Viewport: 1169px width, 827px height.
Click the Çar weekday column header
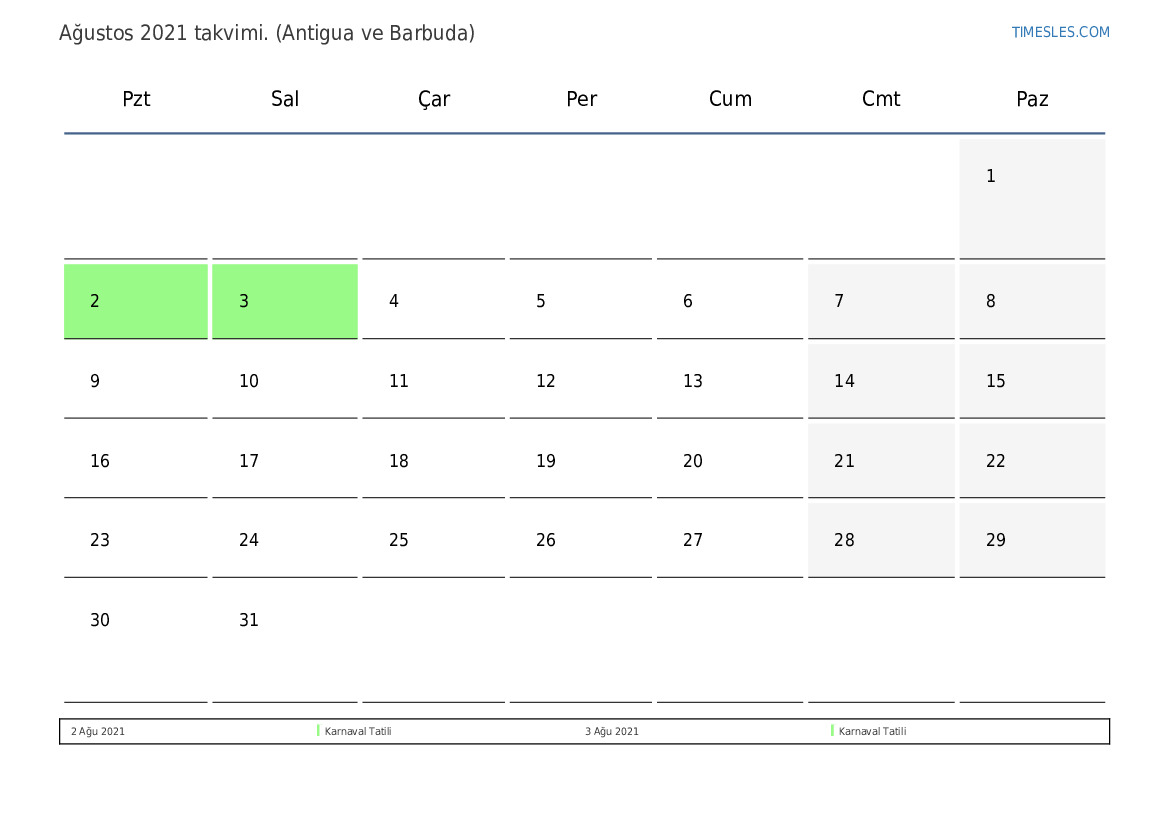tap(434, 99)
